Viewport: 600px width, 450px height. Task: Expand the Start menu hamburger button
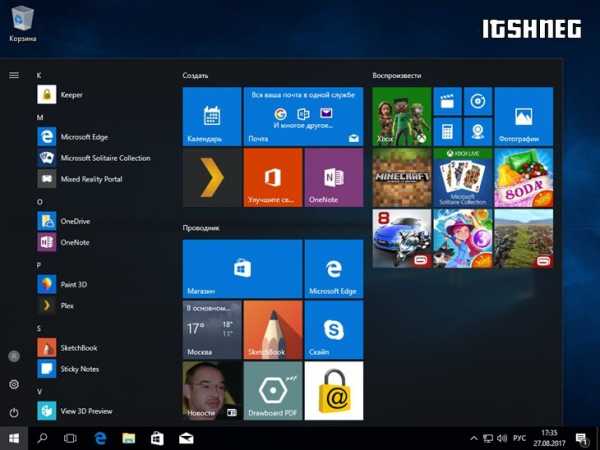point(14,75)
